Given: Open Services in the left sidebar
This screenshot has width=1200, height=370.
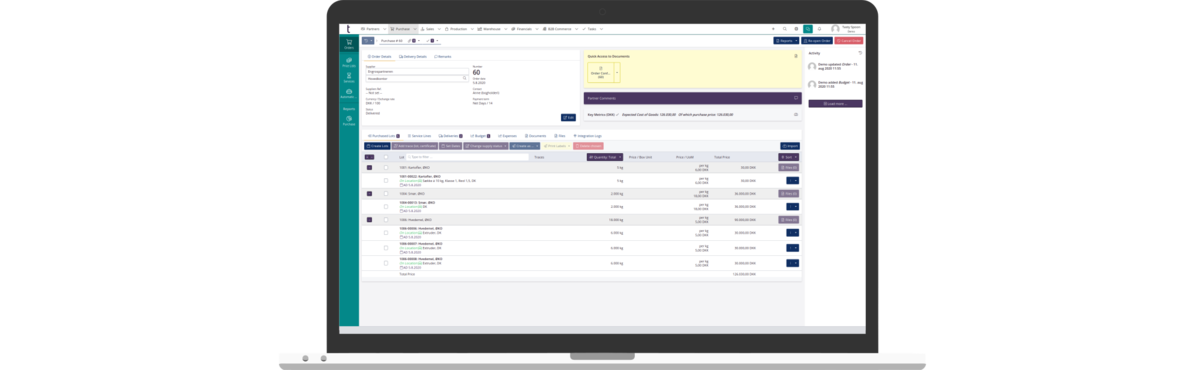Looking at the screenshot, I should point(349,79).
